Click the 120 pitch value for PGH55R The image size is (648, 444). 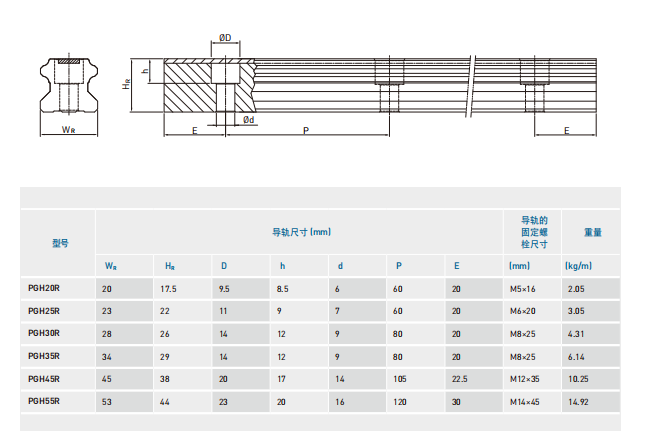(x=400, y=402)
